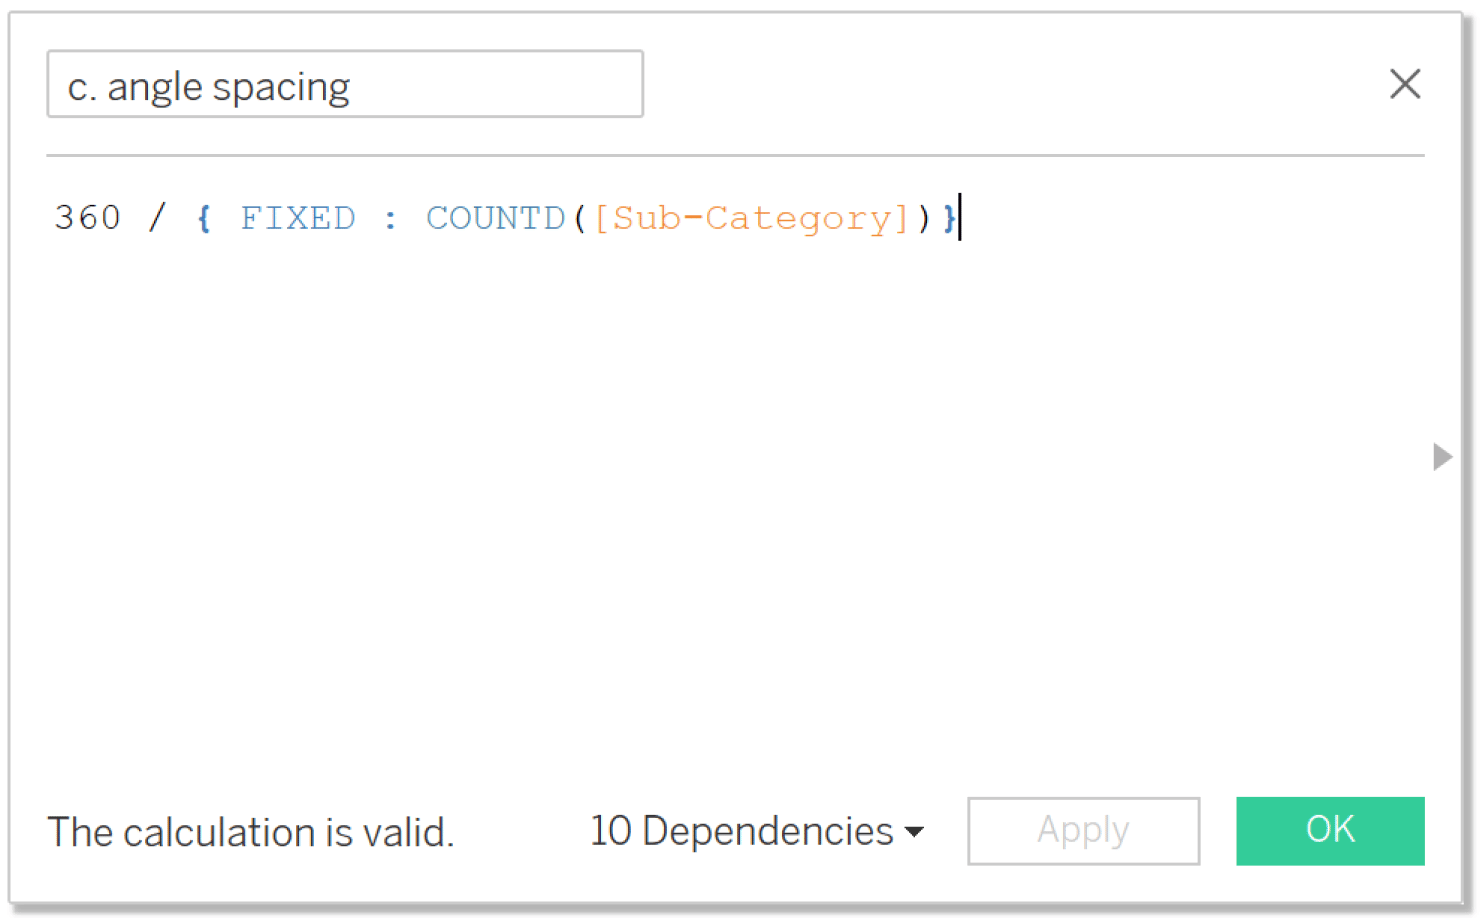Confirm the calculation with OK

(1329, 830)
